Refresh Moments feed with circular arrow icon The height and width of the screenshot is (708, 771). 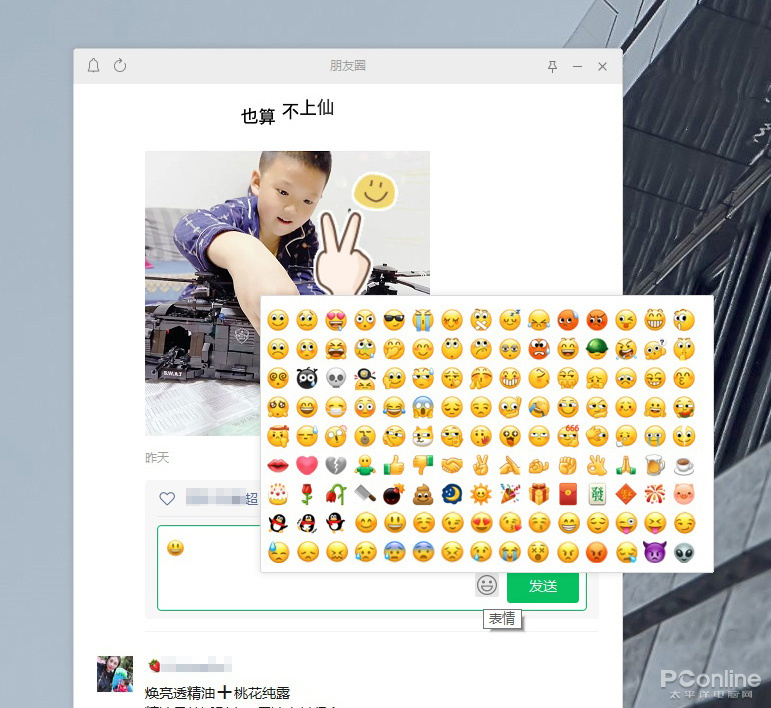tap(120, 65)
